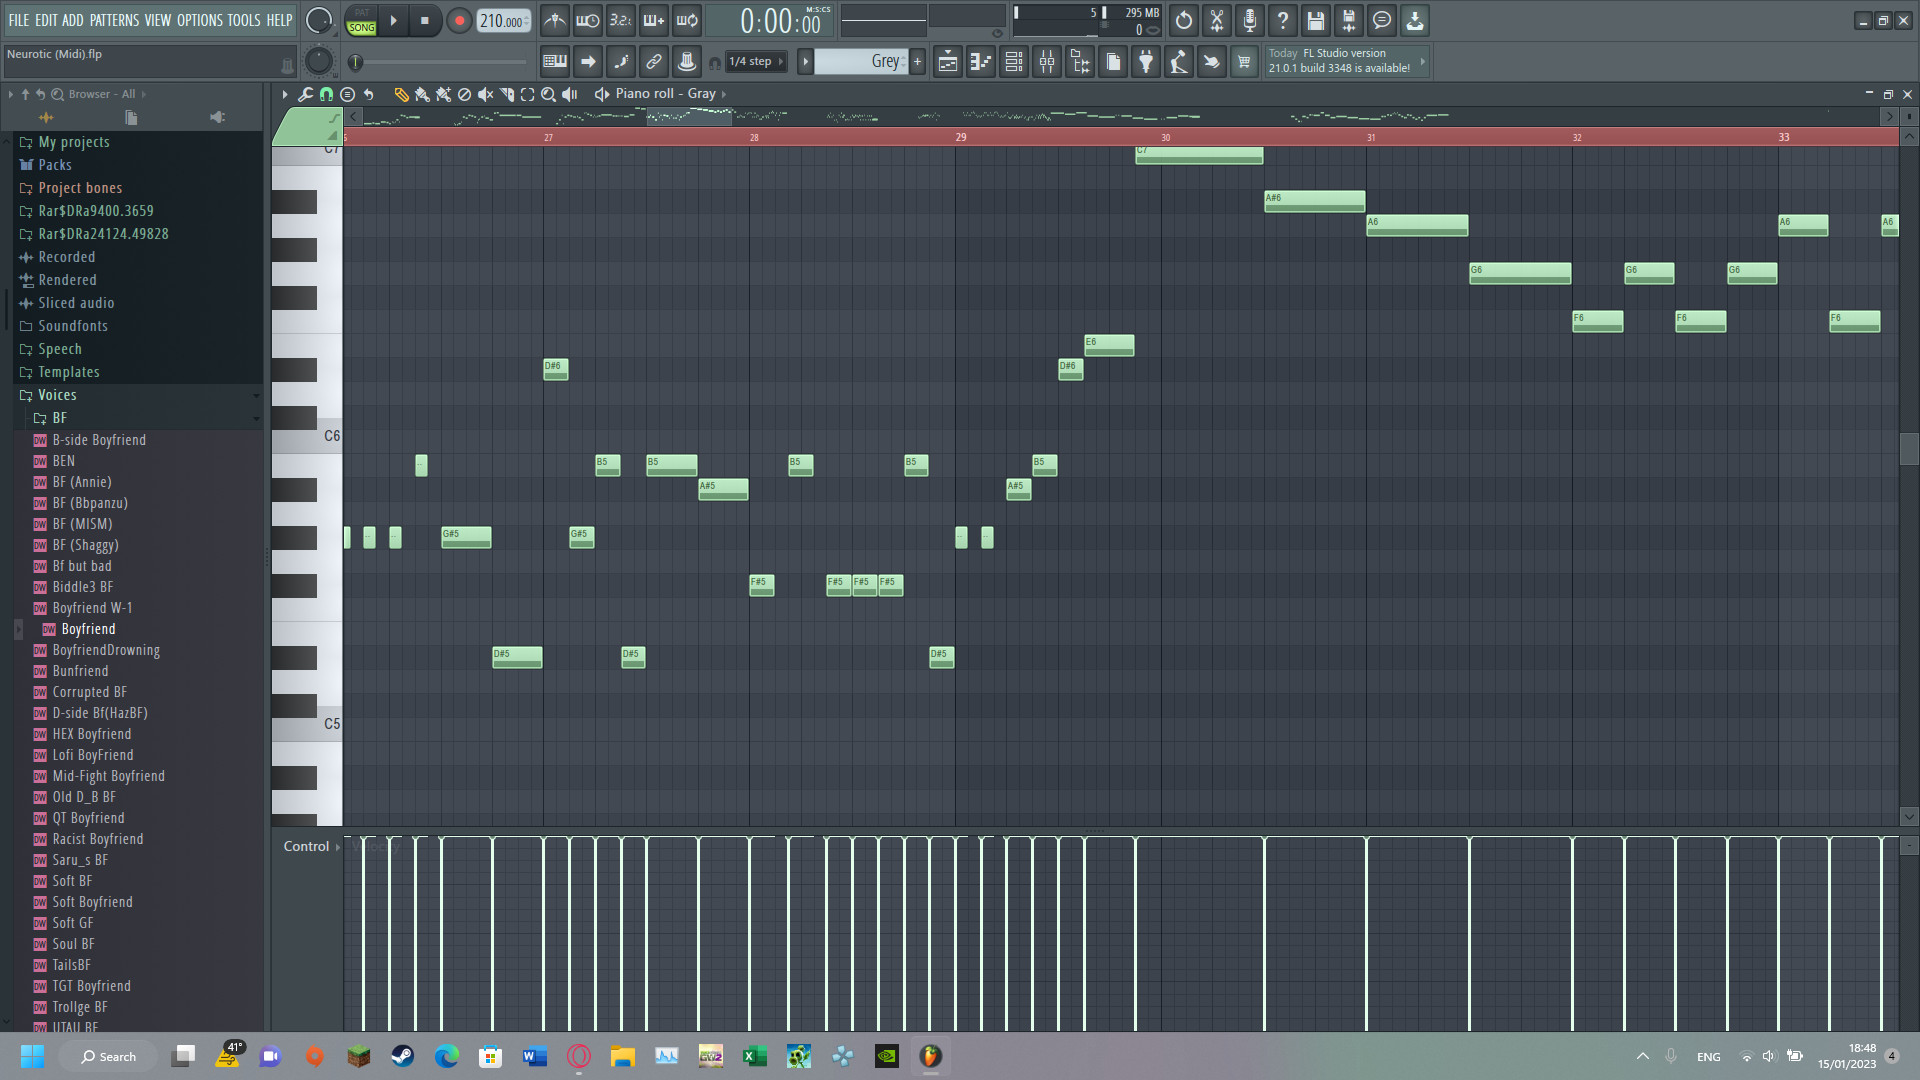The width and height of the screenshot is (1920, 1080).
Task: Select the Slice tool
Action: point(506,93)
